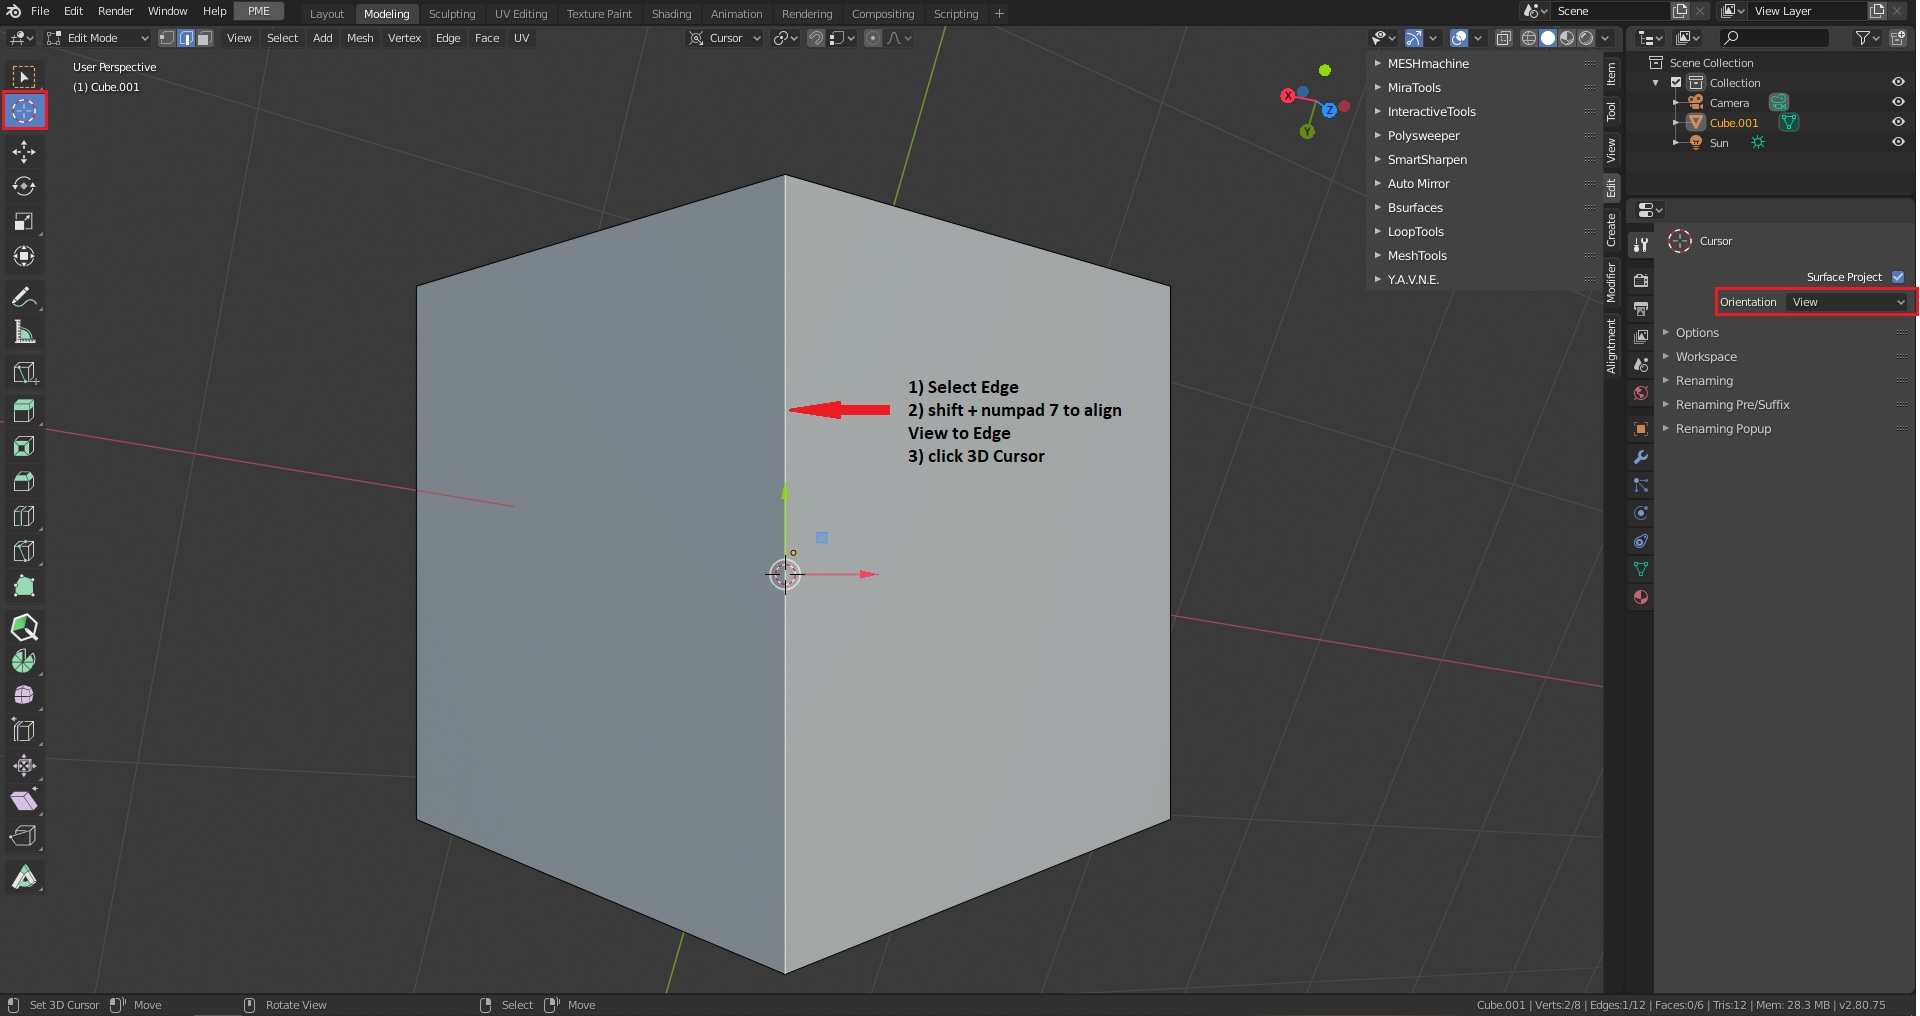Uncheck the Surface Project checkbox

1897,277
